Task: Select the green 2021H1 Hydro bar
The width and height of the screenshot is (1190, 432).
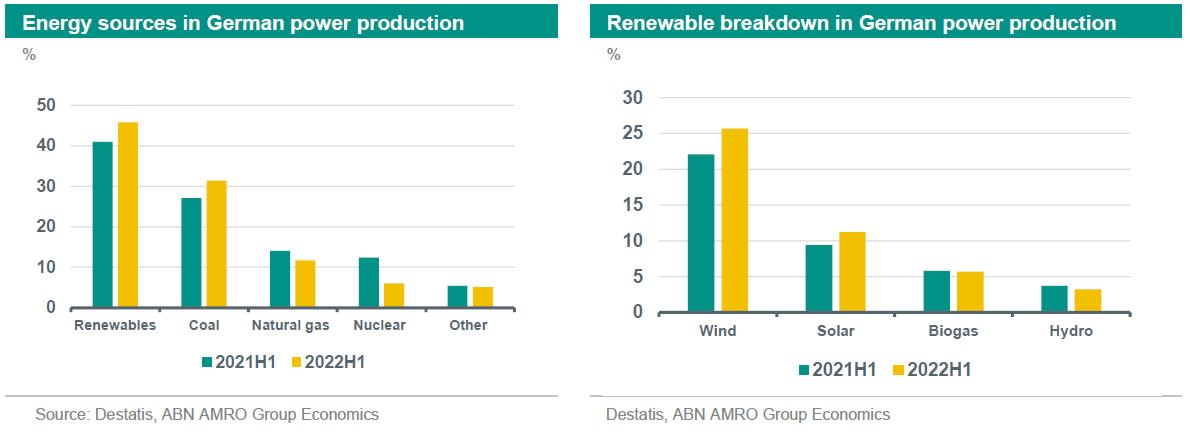Action: [1054, 299]
